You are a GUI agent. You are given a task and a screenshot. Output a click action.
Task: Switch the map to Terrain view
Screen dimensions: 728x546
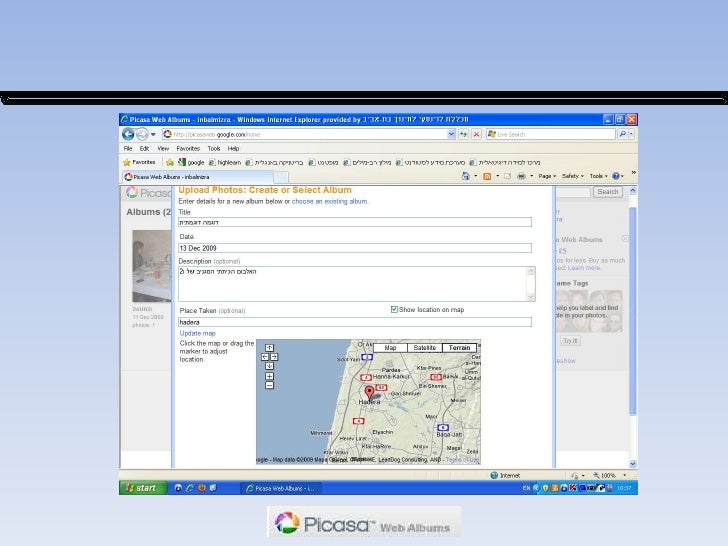point(460,348)
